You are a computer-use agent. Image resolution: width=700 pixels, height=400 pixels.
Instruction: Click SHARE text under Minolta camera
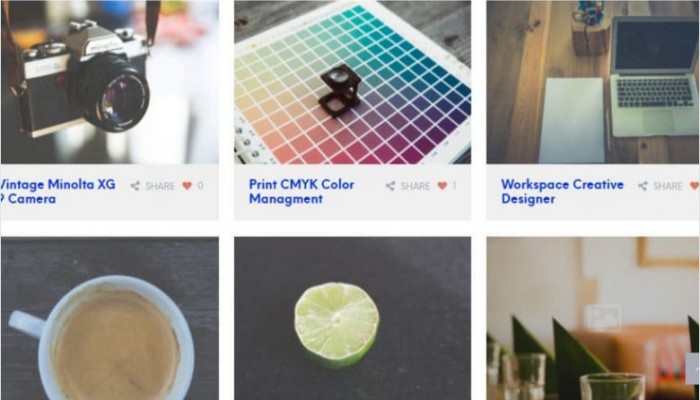[160, 186]
